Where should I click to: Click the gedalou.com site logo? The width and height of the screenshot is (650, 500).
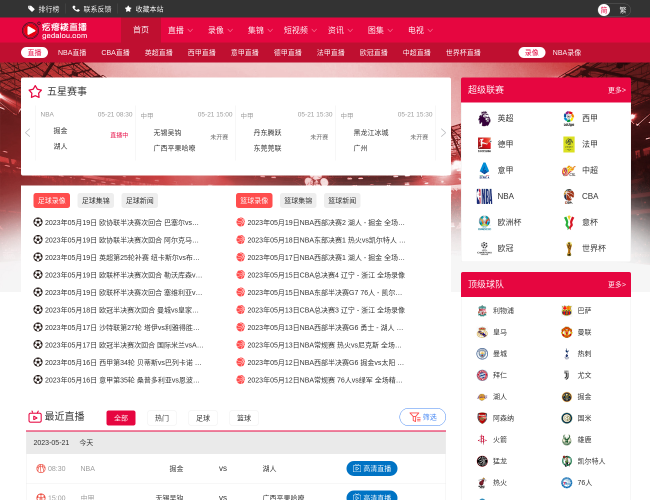(54, 30)
